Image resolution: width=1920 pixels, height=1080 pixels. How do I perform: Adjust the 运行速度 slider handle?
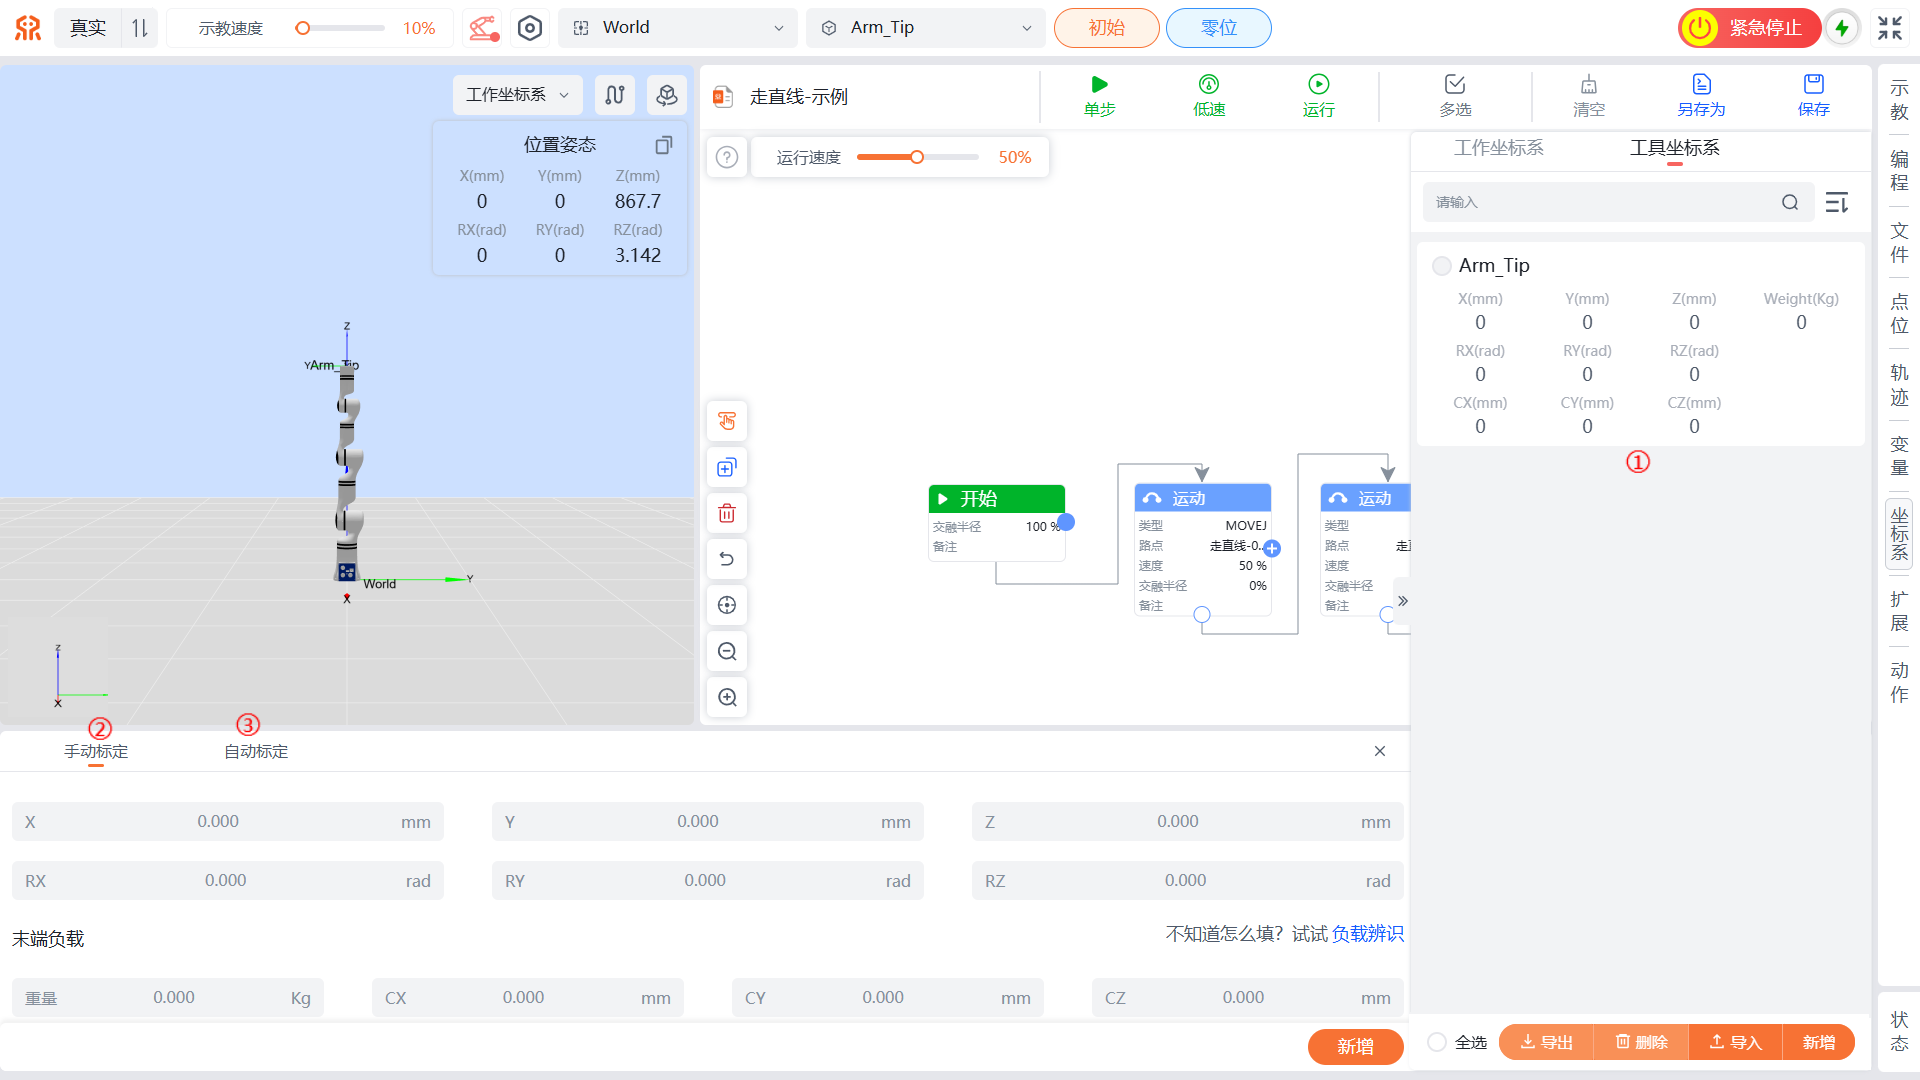(x=916, y=157)
